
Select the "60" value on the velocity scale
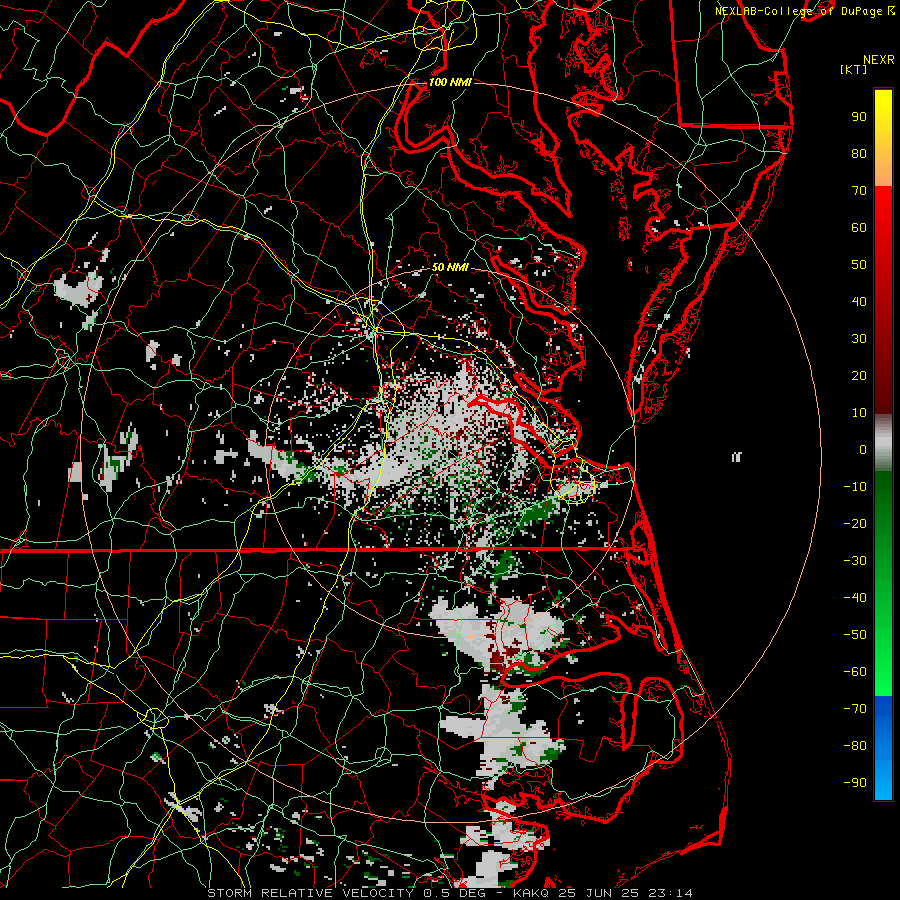[859, 228]
